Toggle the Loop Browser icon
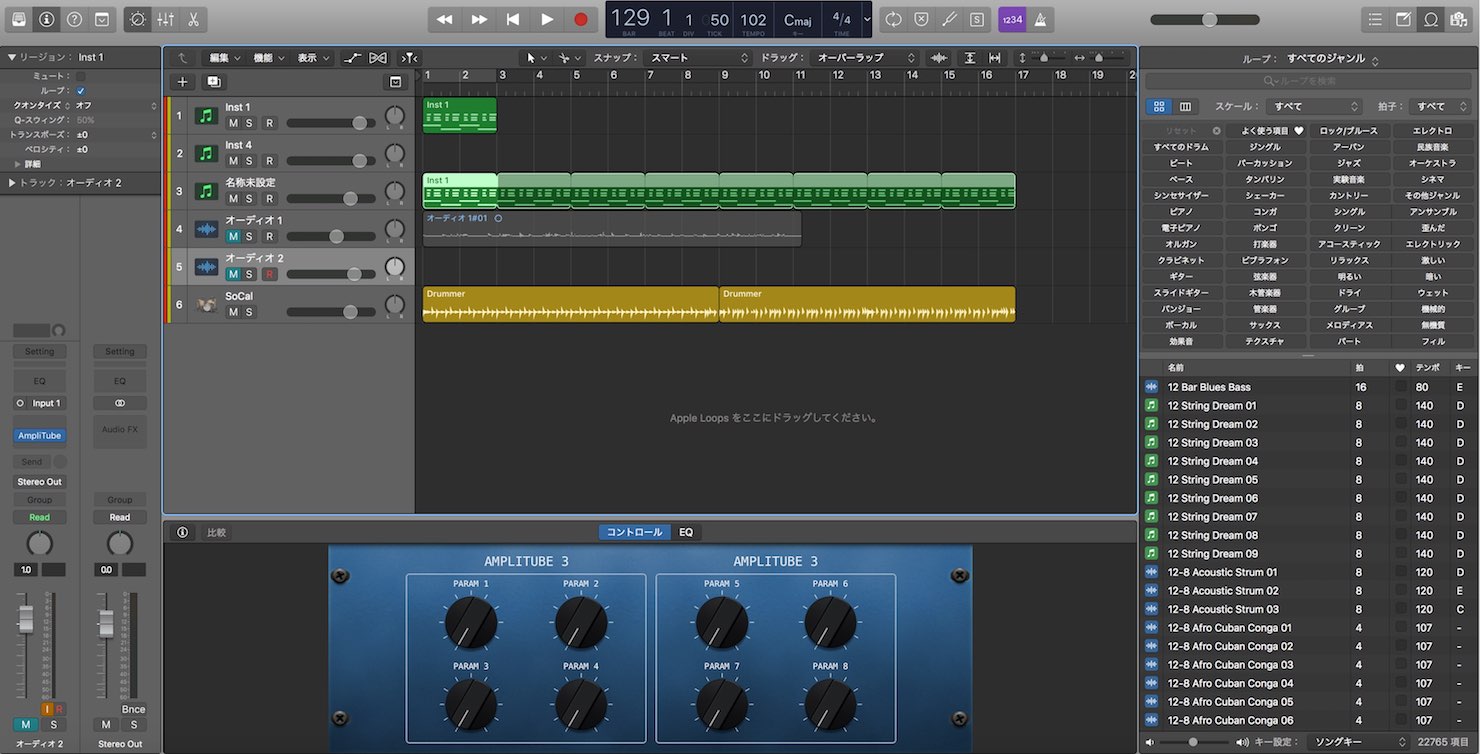 (x=1430, y=19)
